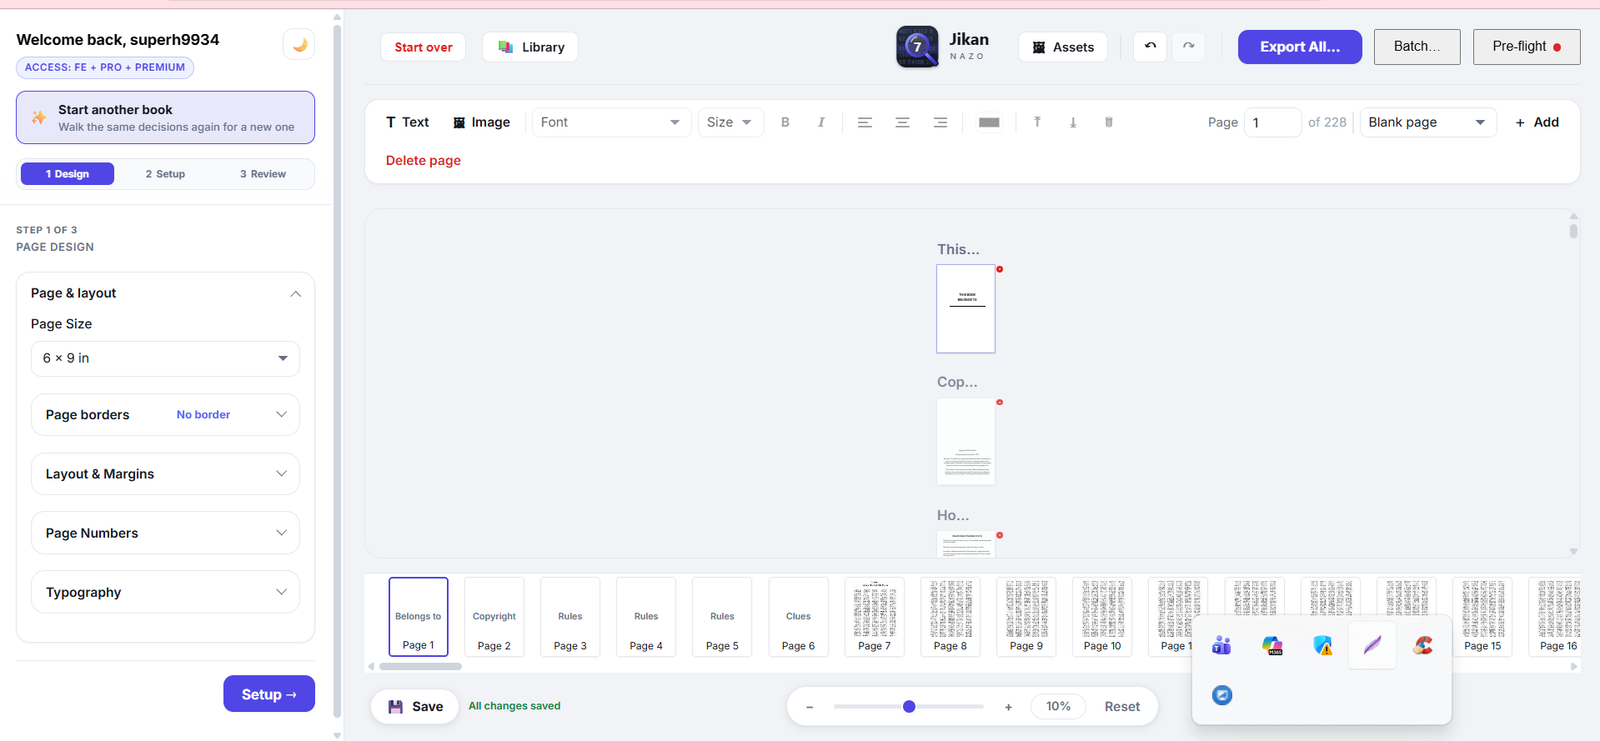Click the zoom slider handle
The height and width of the screenshot is (741, 1600).
pyautogui.click(x=909, y=707)
